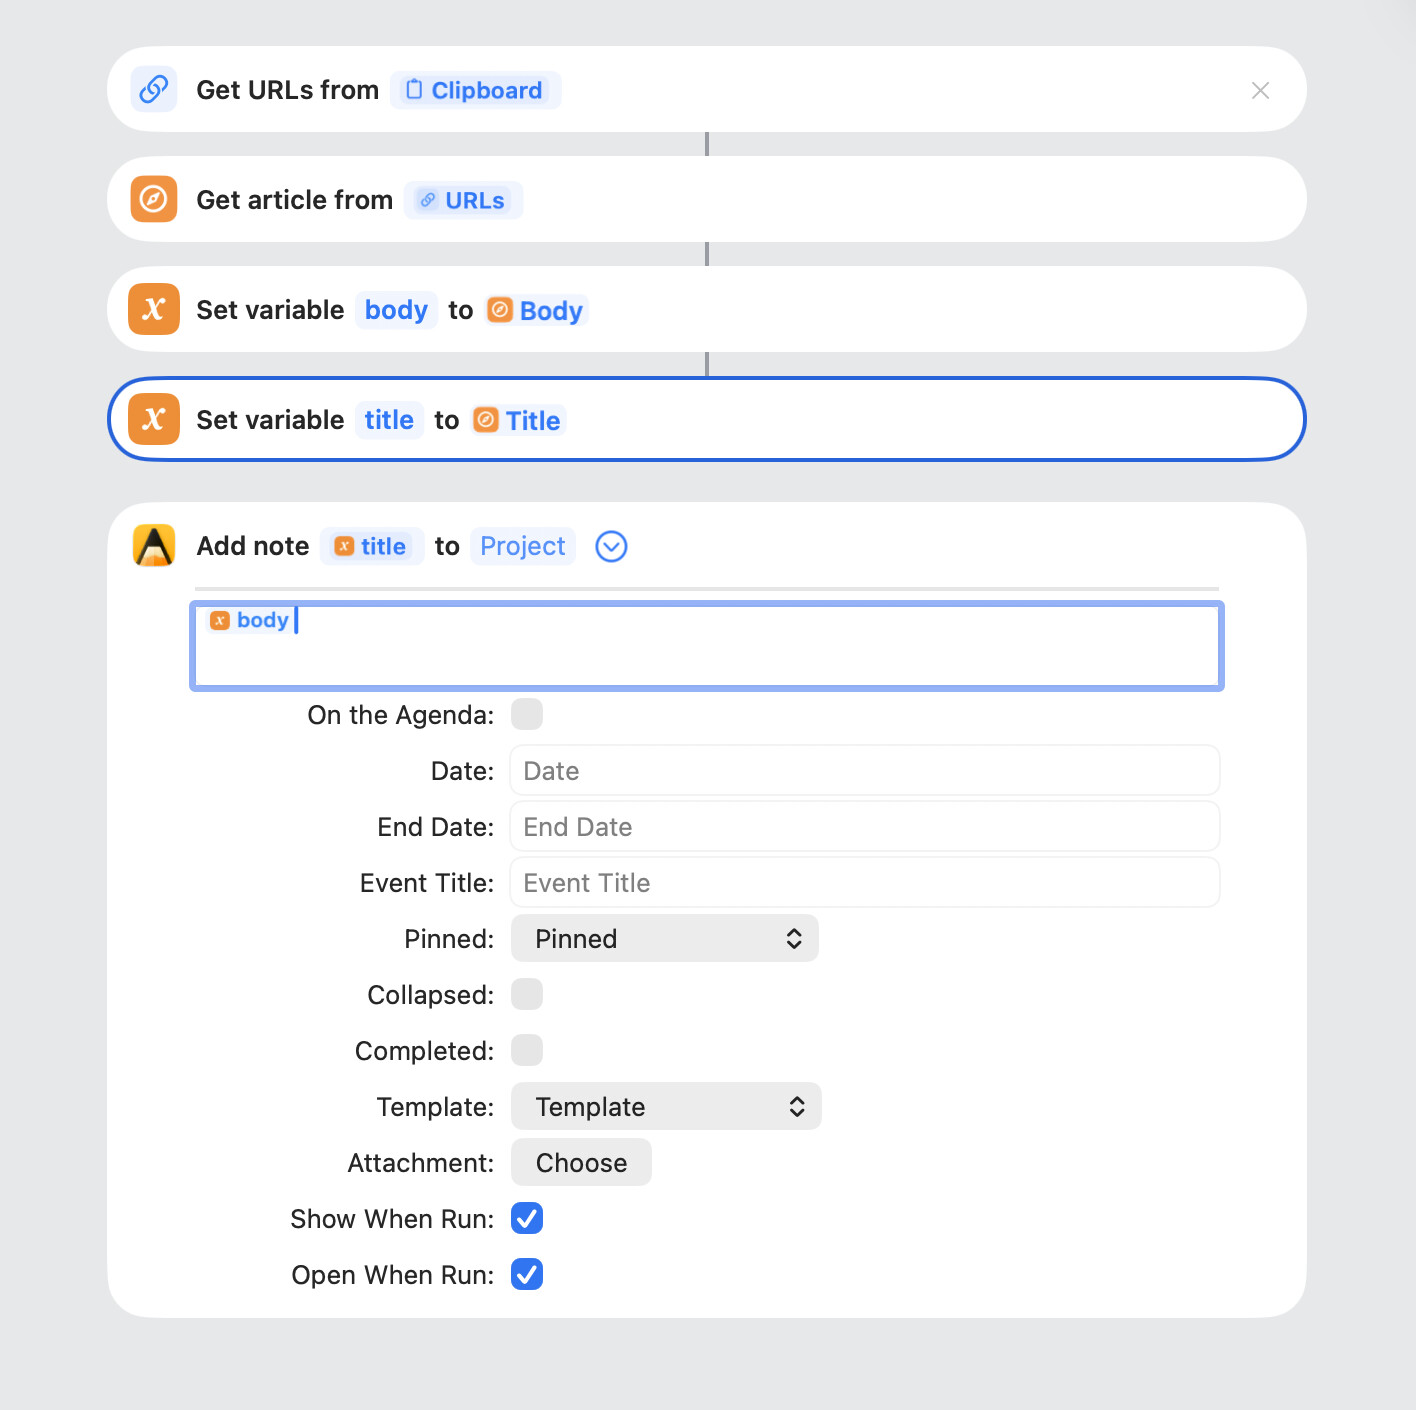Click the link icon on Get URLs action
This screenshot has width=1416, height=1410.
coord(154,90)
